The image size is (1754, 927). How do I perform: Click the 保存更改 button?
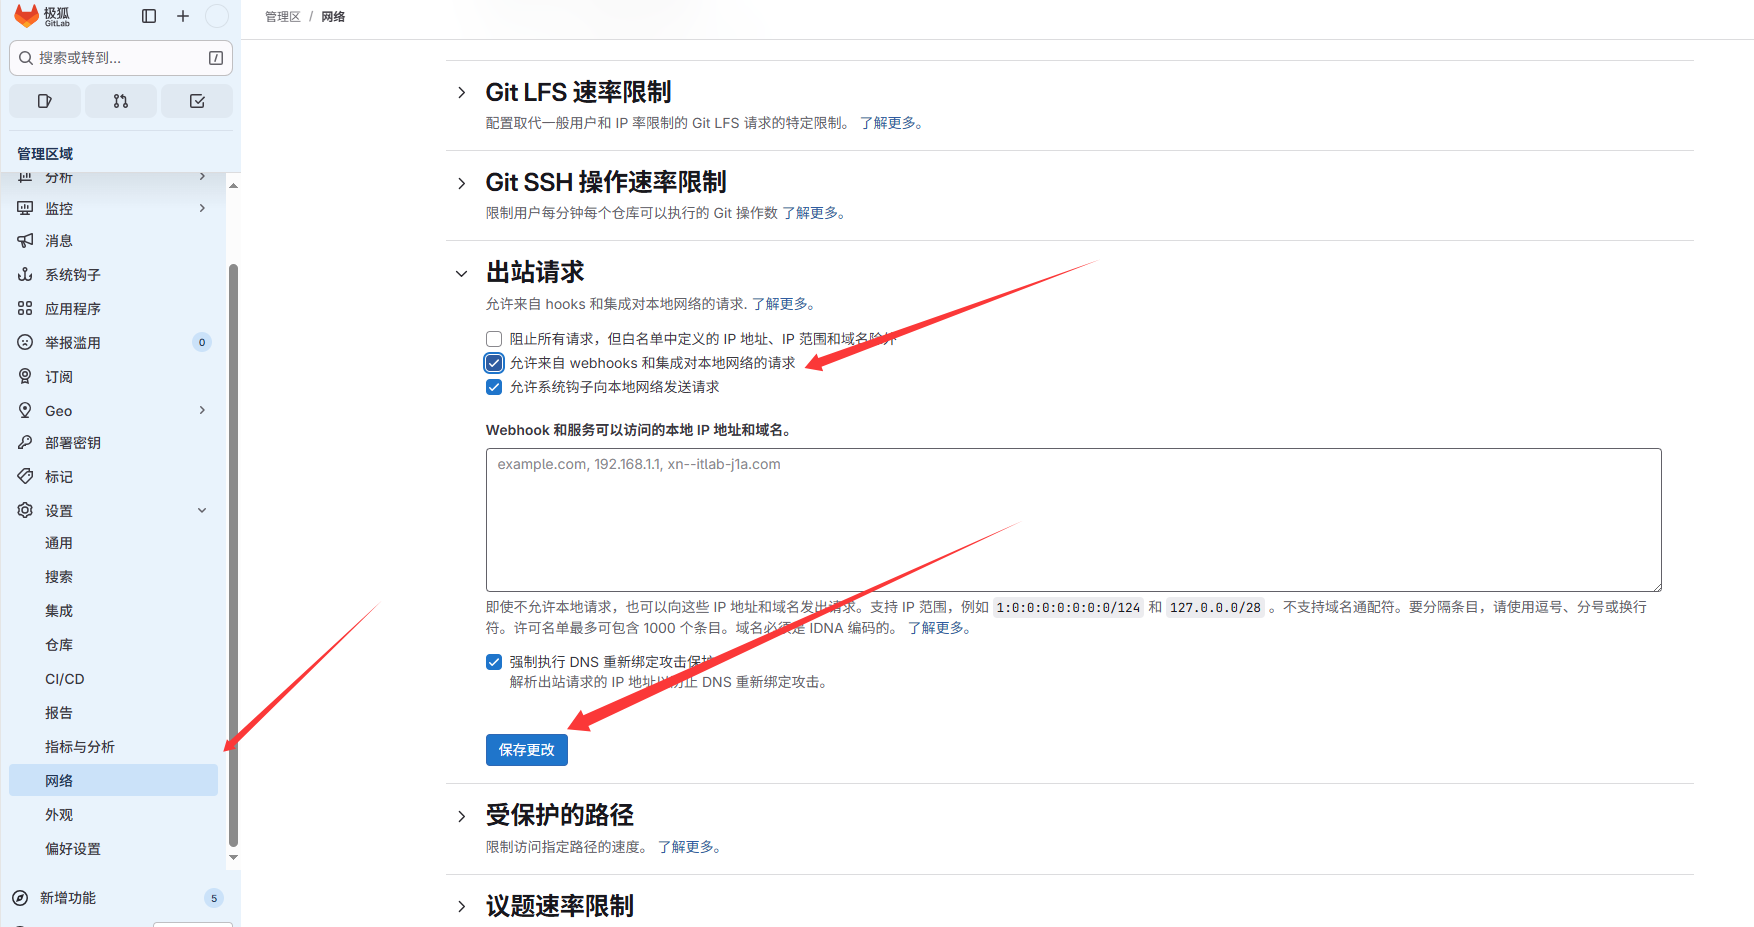coord(527,750)
